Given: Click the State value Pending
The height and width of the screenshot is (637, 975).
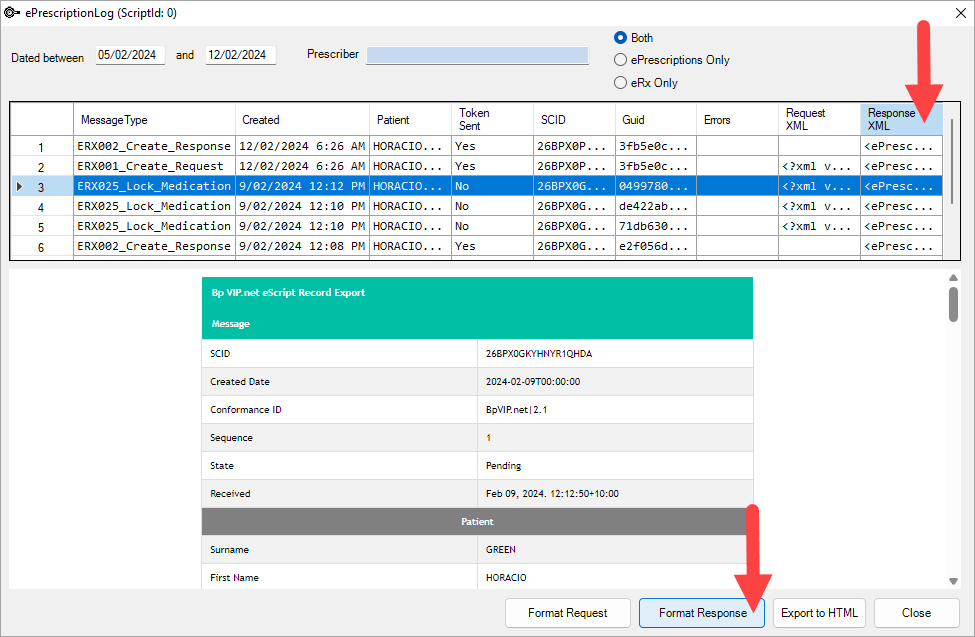Looking at the screenshot, I should (503, 465).
